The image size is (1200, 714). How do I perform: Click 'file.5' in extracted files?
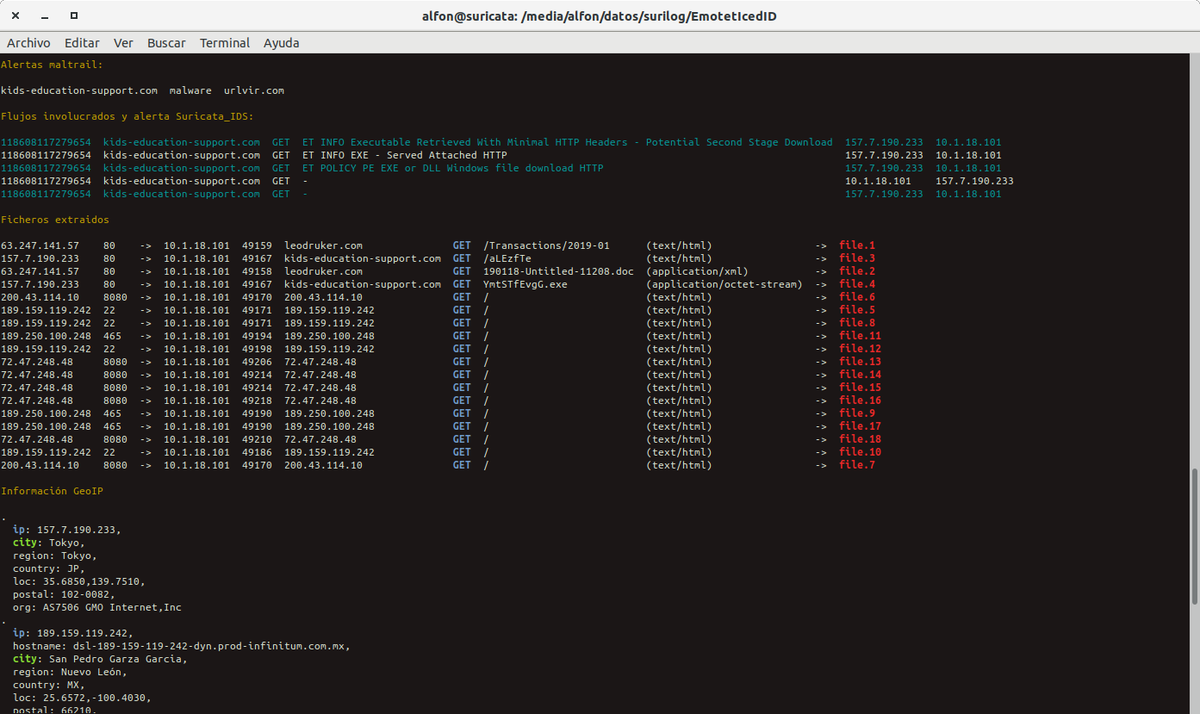pyautogui.click(x=857, y=311)
